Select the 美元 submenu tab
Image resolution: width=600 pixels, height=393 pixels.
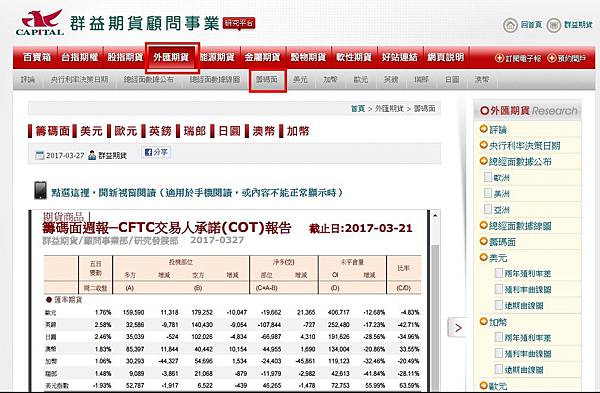pyautogui.click(x=300, y=80)
